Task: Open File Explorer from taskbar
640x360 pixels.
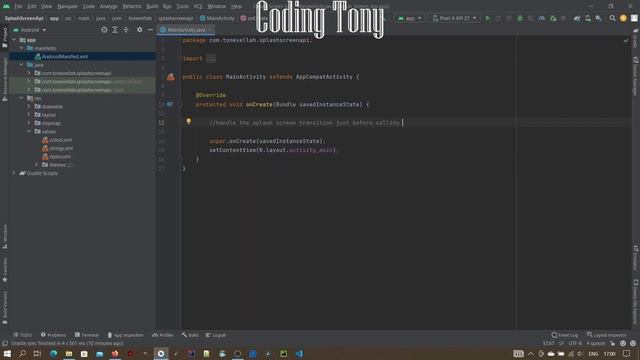Action: click(x=69, y=353)
